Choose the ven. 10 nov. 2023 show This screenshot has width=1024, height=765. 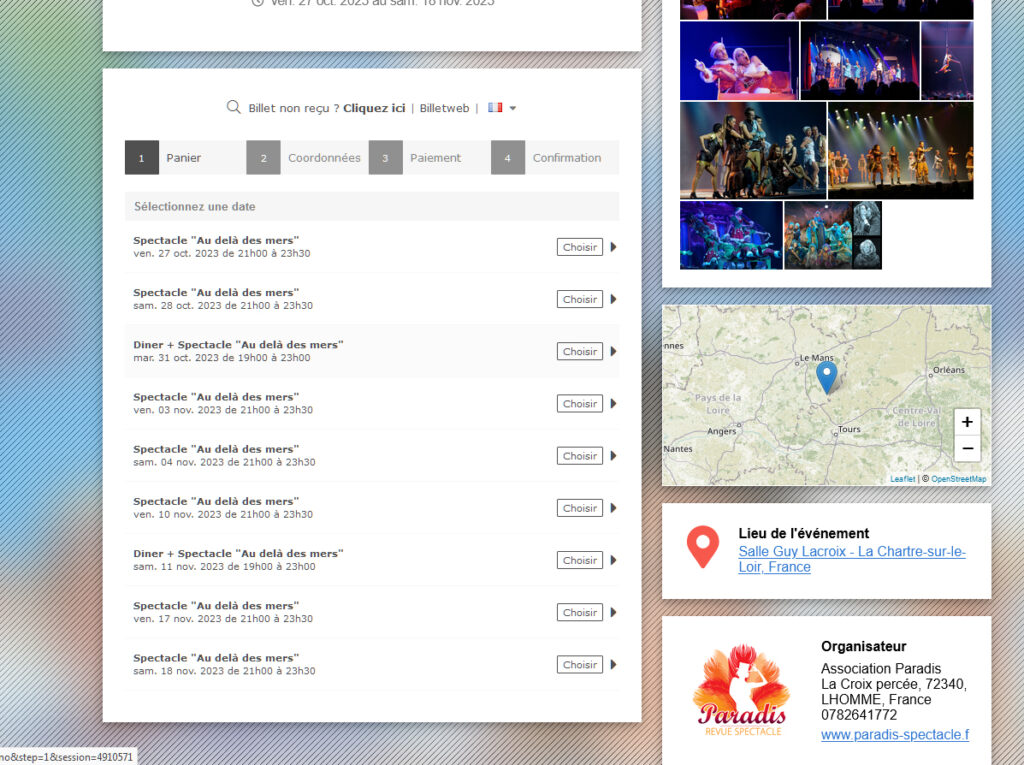(579, 508)
